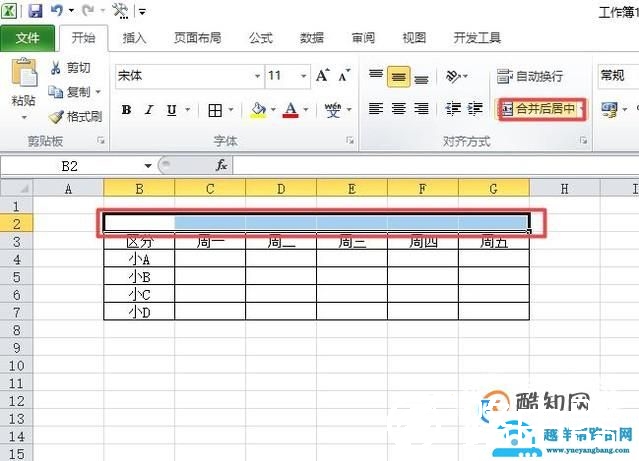The image size is (639, 461).
Task: Click the Excel application icon at top-left
Action: 9,11
